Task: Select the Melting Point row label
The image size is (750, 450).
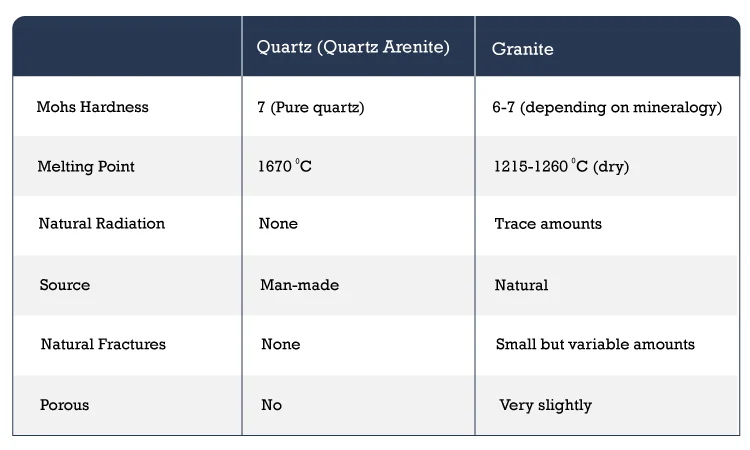Action: click(86, 166)
